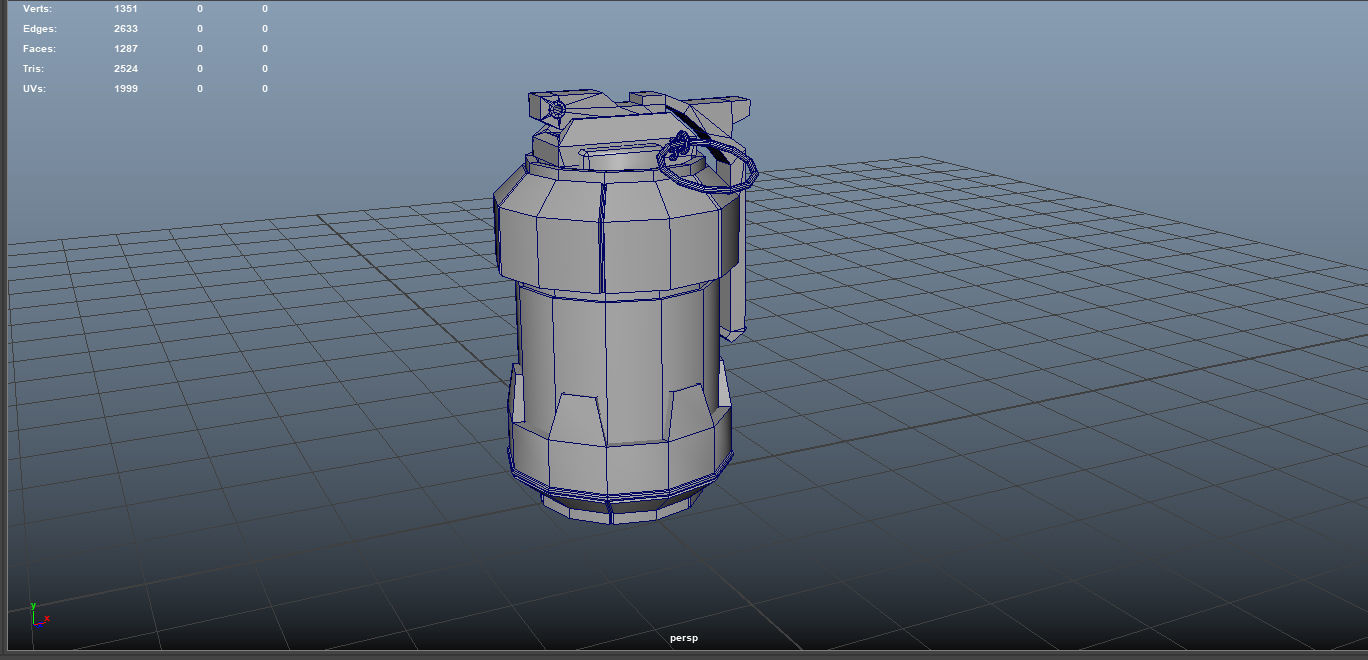The height and width of the screenshot is (660, 1368).
Task: Click the persp camera name label
Action: [x=684, y=638]
